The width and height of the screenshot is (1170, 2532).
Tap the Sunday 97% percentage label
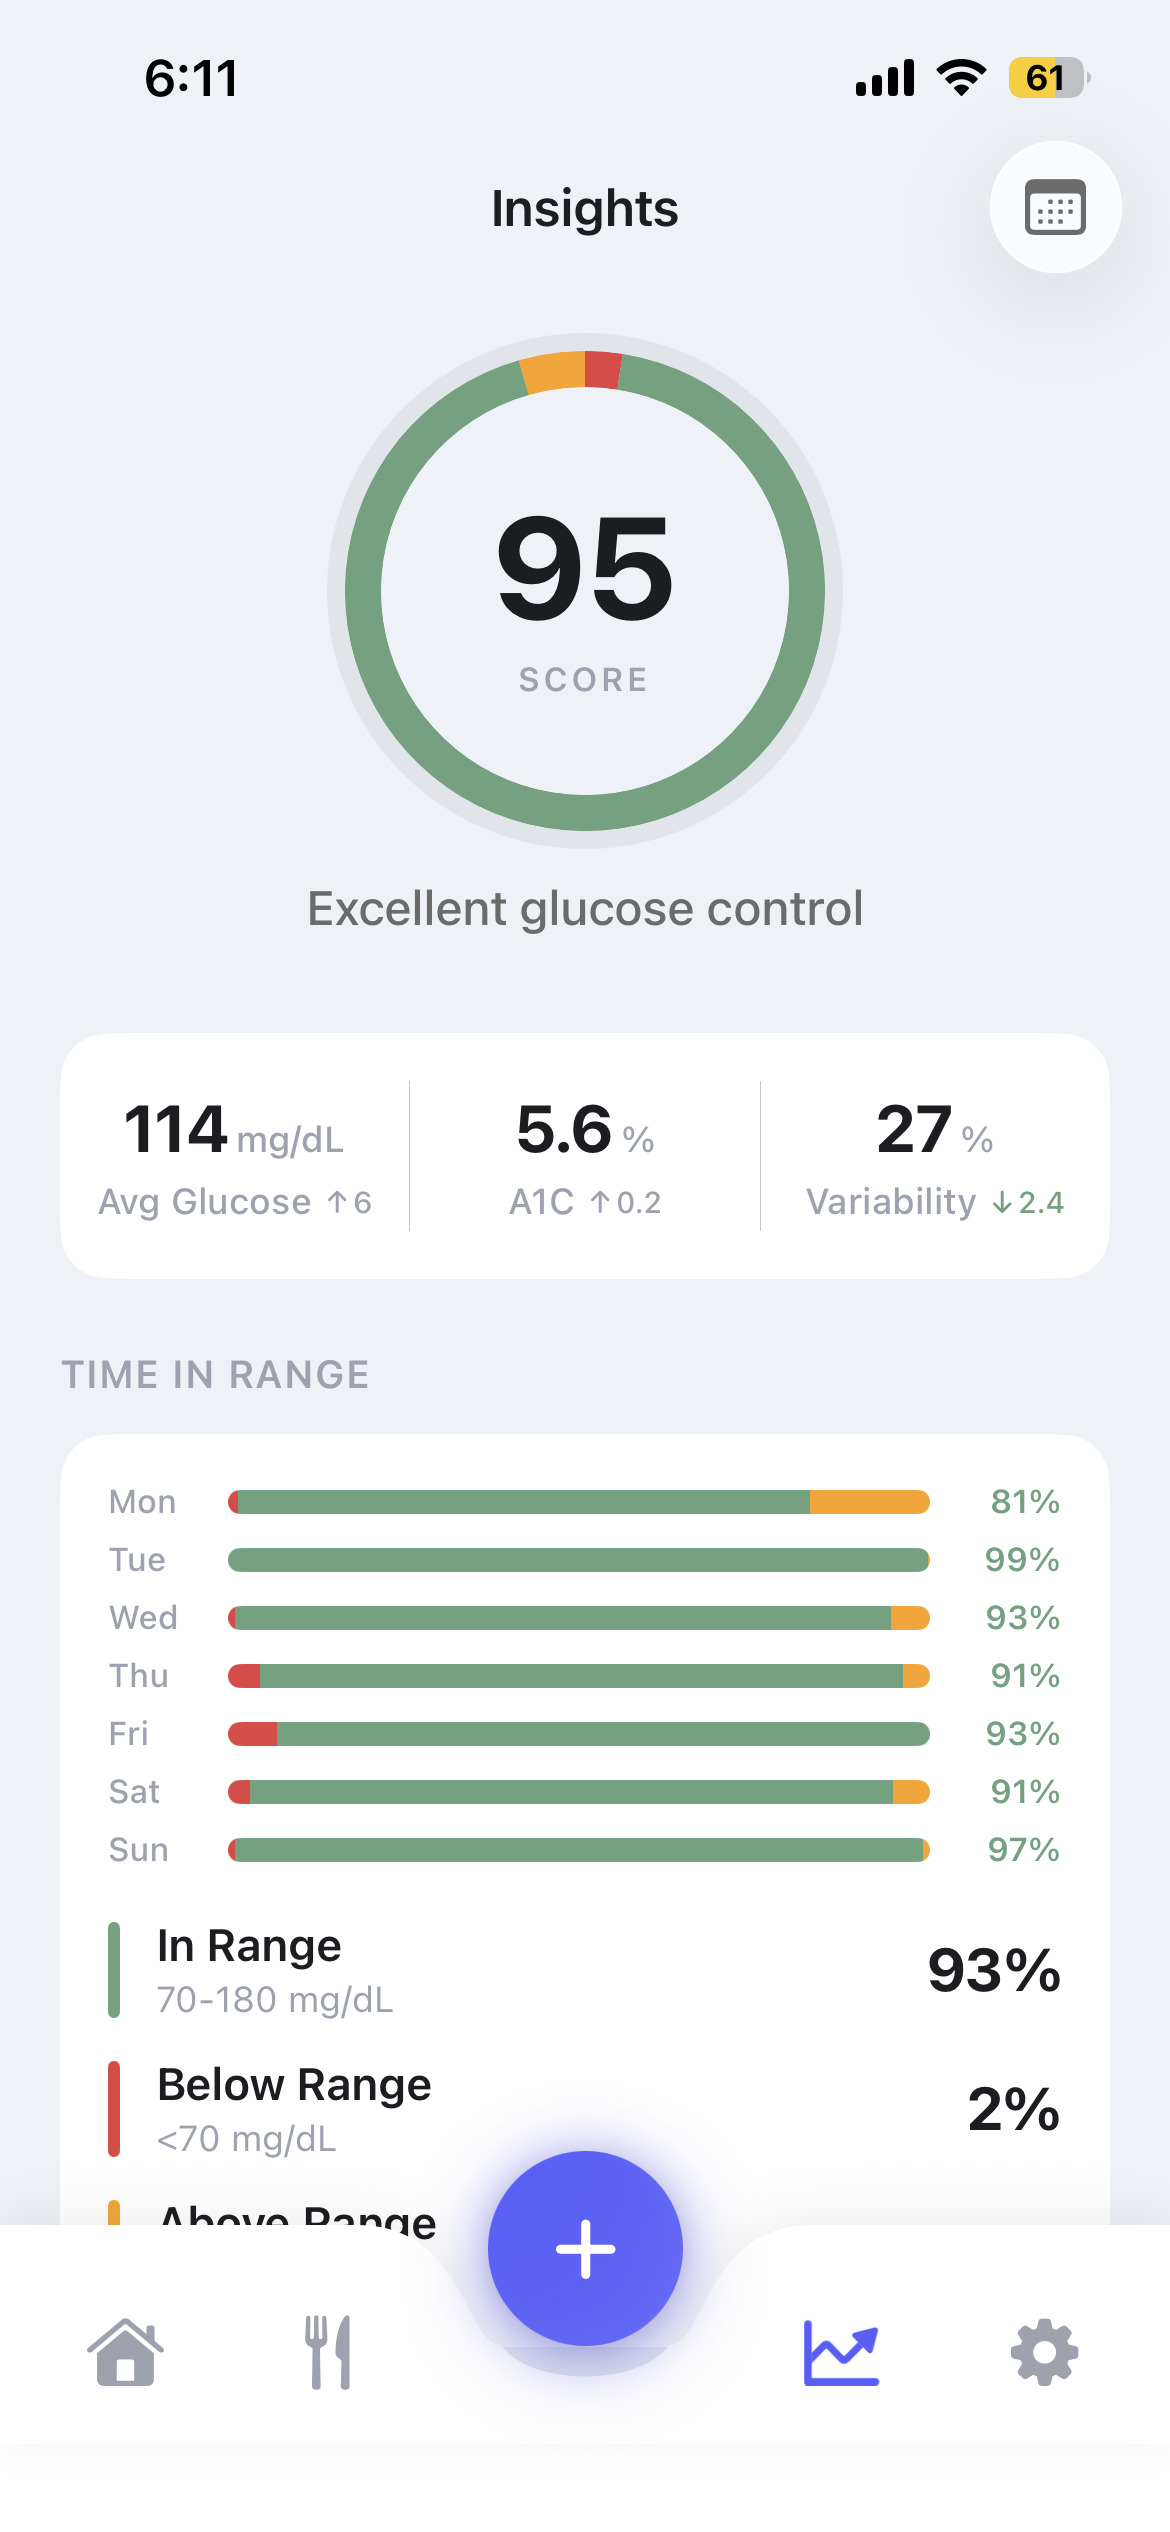pos(1023,1850)
